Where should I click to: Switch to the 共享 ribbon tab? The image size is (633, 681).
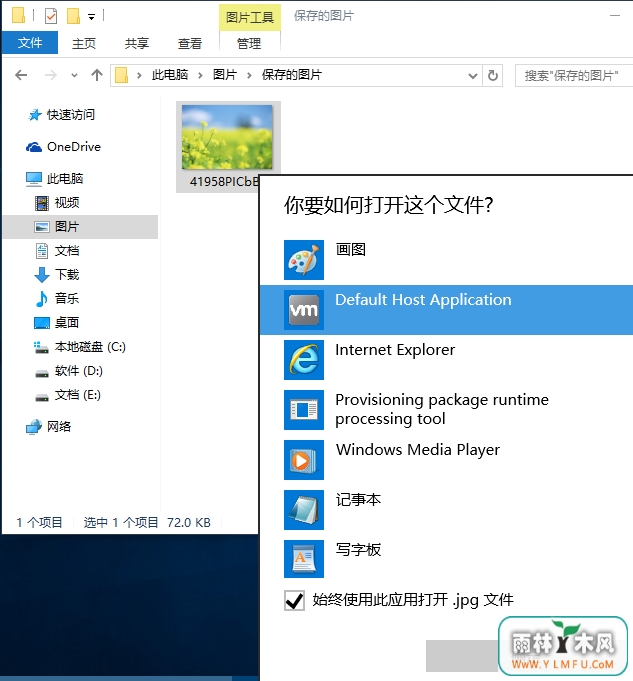(137, 43)
